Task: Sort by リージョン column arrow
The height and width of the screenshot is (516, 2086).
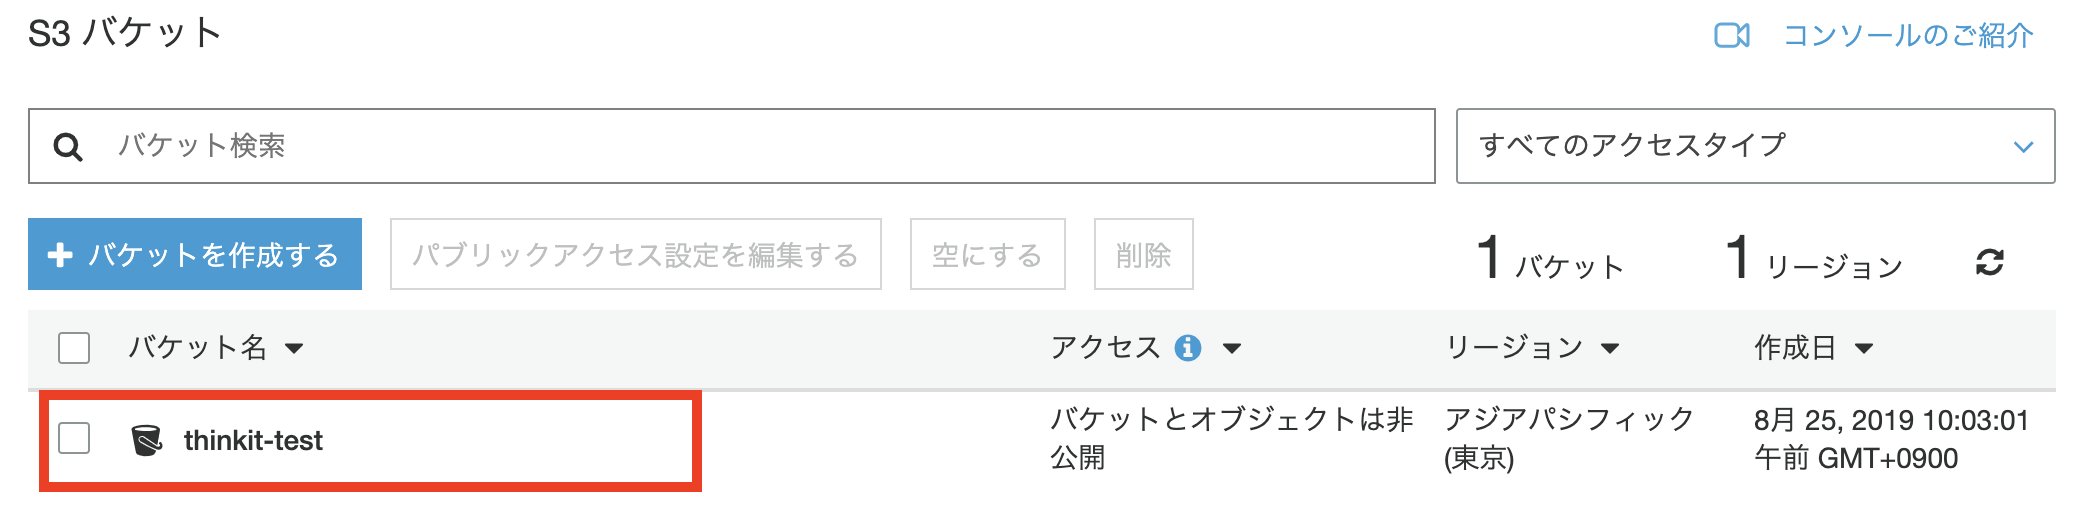Action: coord(1610,349)
